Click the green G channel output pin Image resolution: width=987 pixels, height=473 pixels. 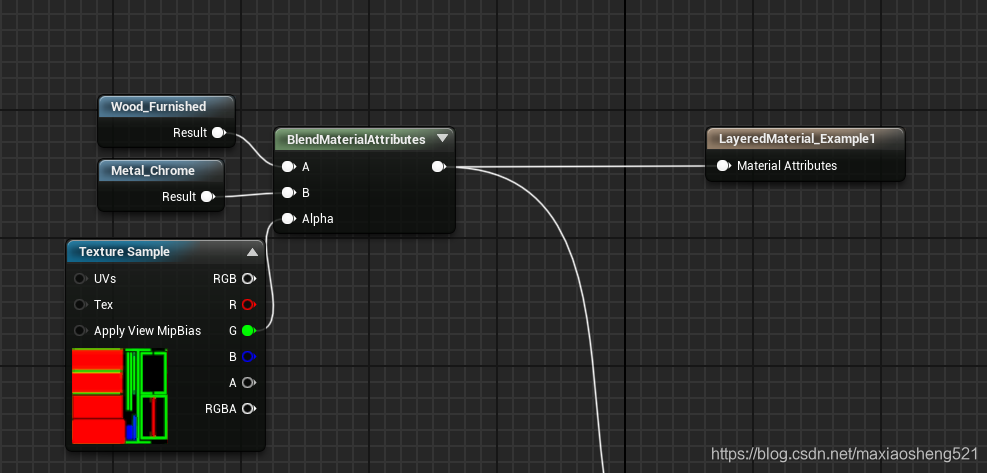249,331
